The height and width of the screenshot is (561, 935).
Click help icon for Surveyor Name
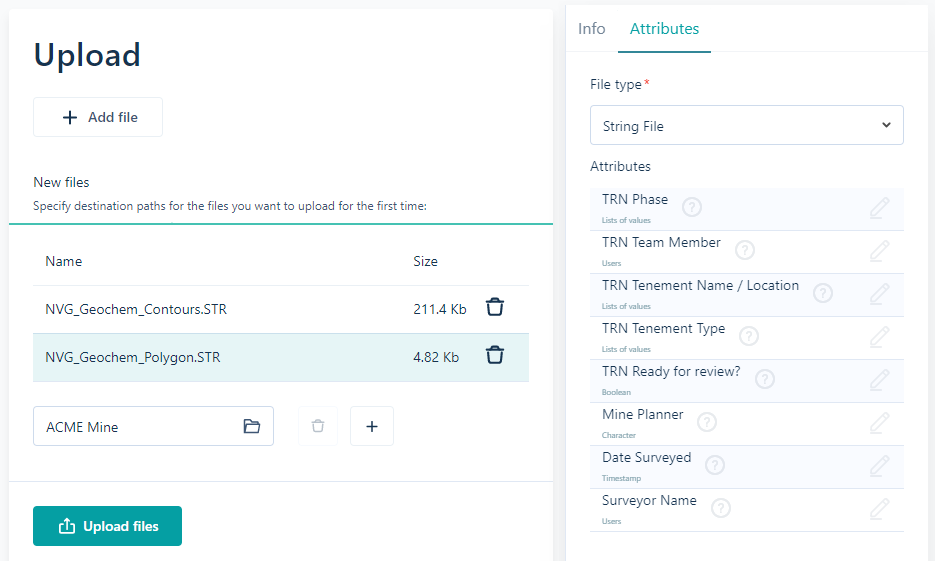pos(721,508)
